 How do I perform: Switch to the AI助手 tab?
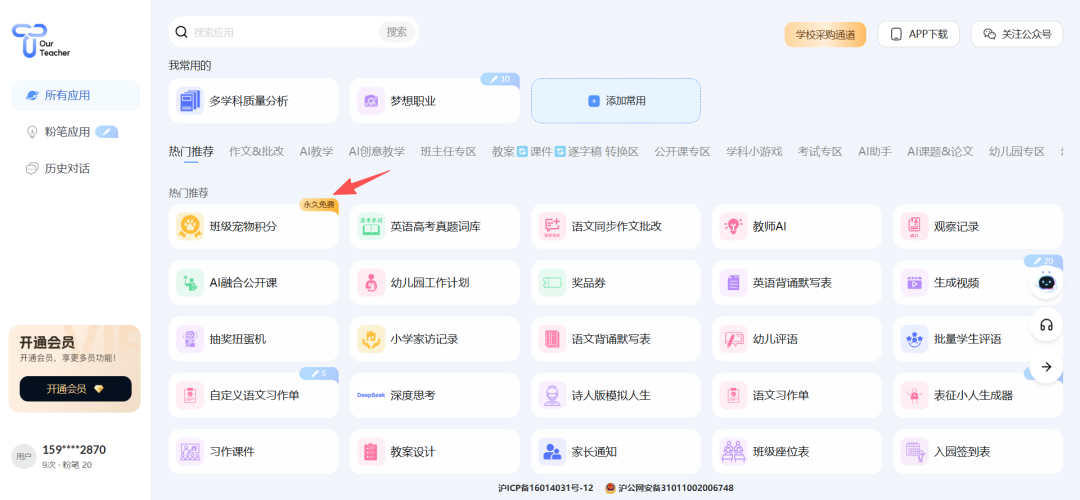(875, 152)
